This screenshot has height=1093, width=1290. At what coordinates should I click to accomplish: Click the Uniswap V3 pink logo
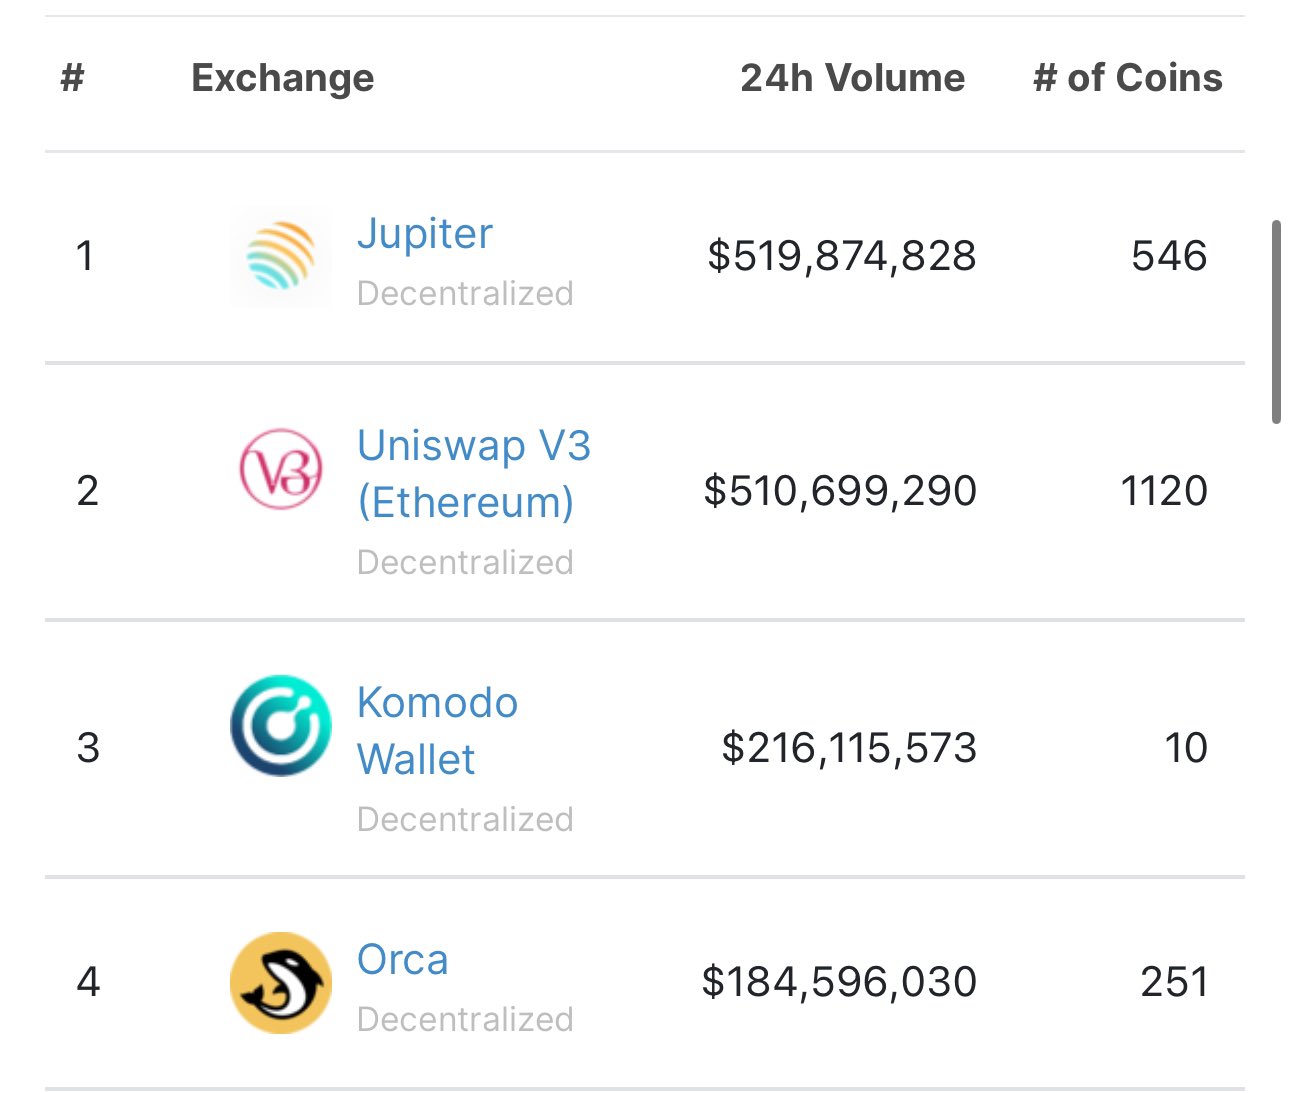[281, 469]
